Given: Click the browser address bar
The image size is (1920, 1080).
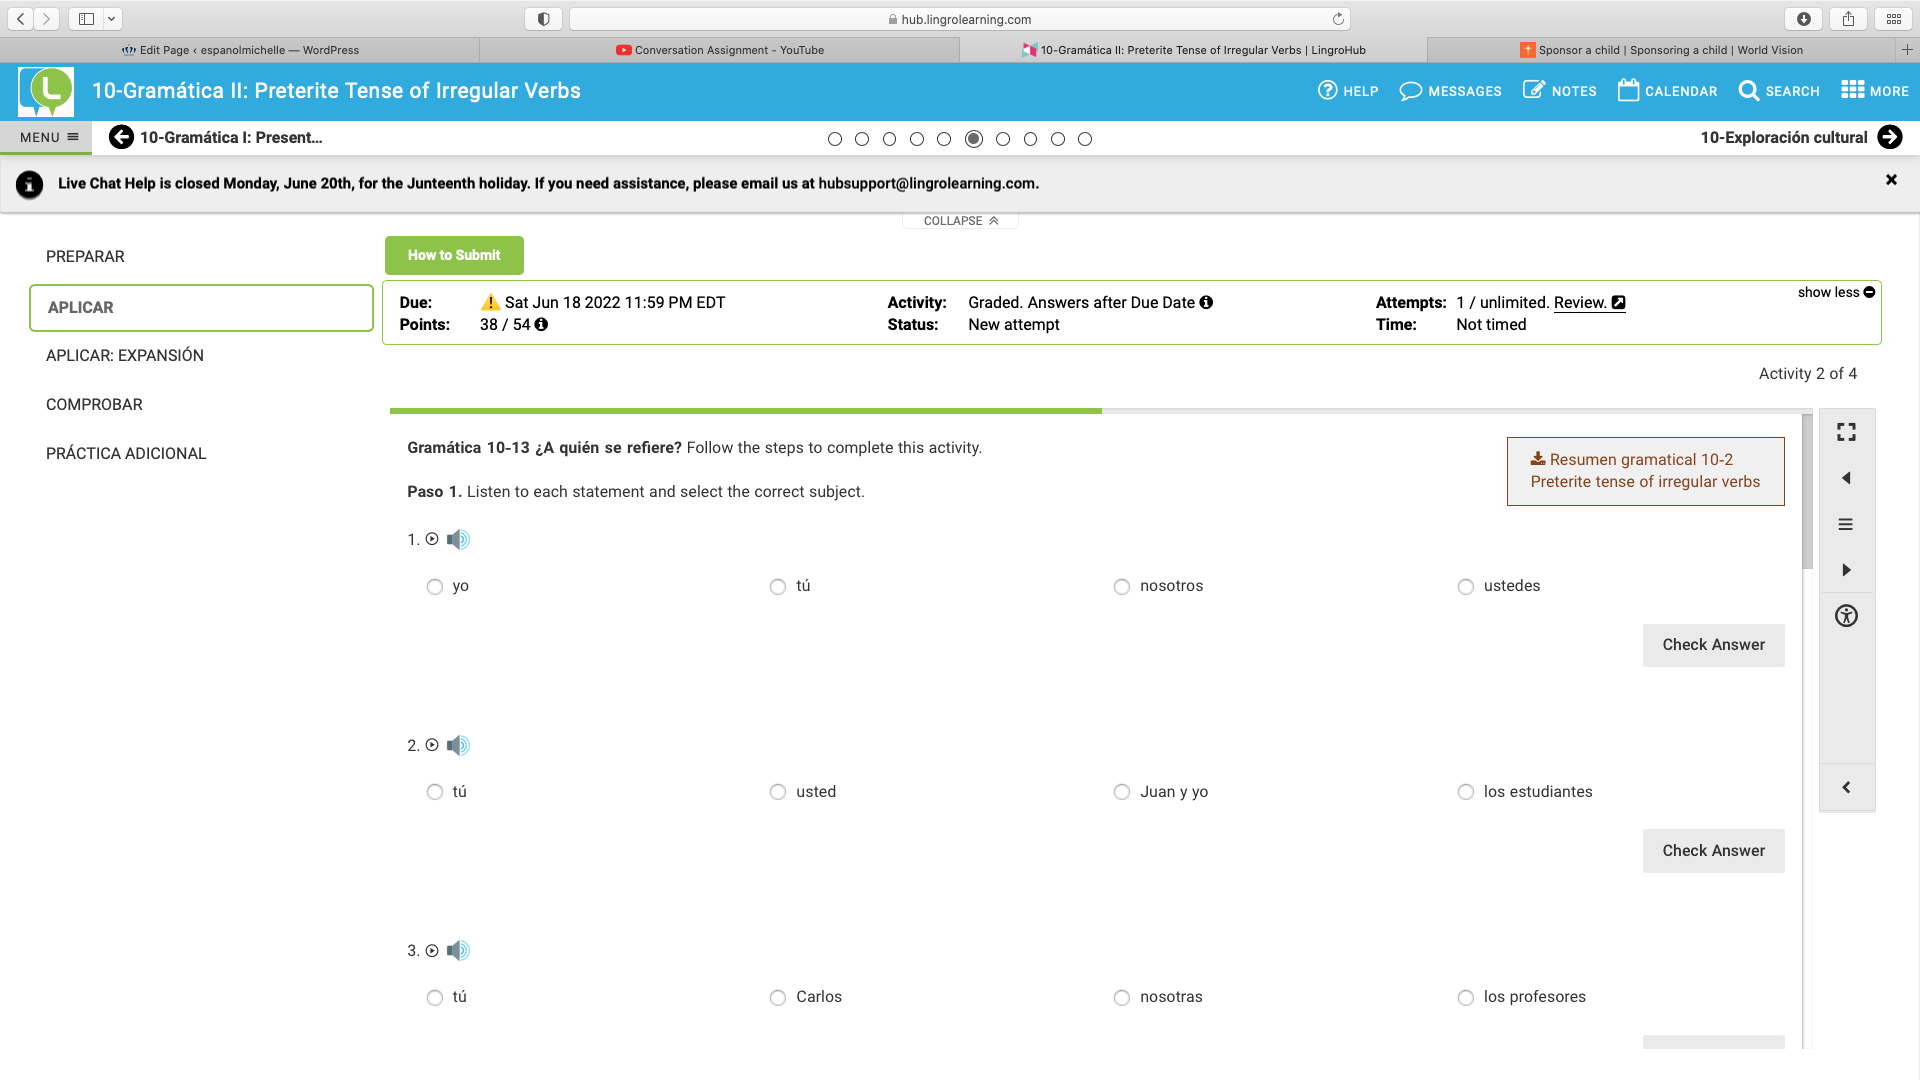Looking at the screenshot, I should (959, 19).
